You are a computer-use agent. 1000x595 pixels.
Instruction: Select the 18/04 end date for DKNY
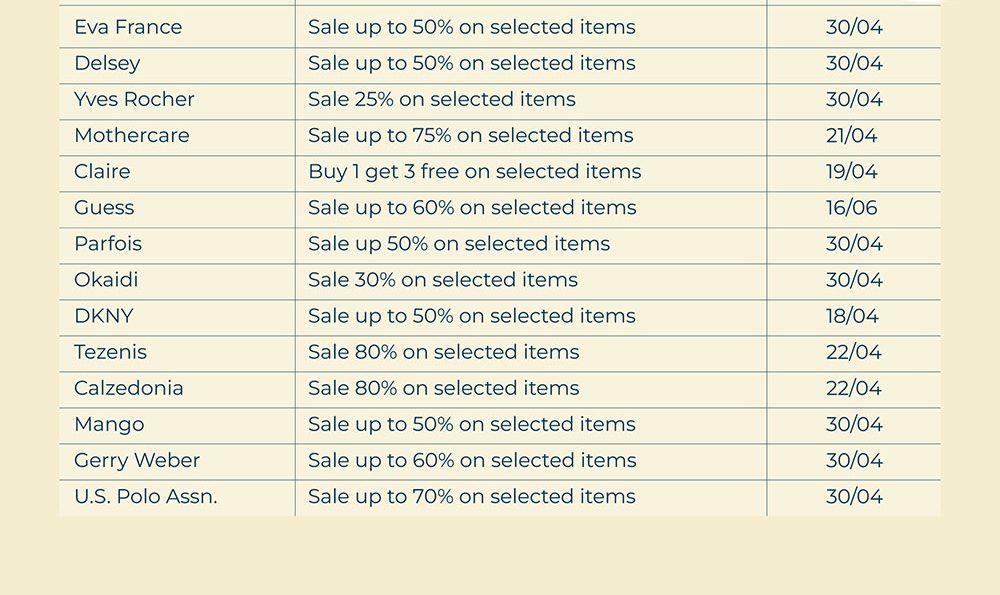click(852, 316)
